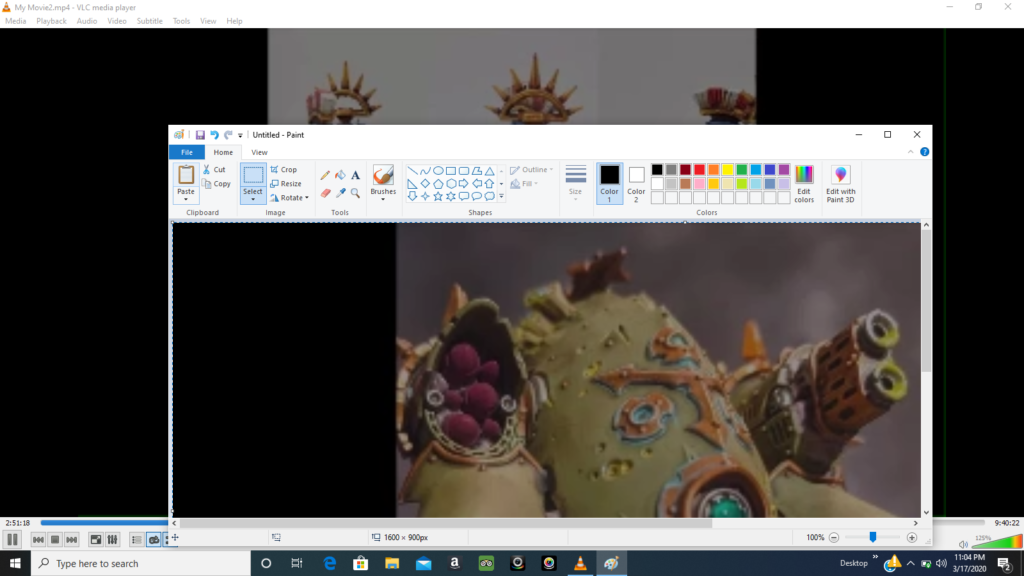The width and height of the screenshot is (1024, 576).
Task: Open the shape Outline dropdown
Action: tap(532, 170)
